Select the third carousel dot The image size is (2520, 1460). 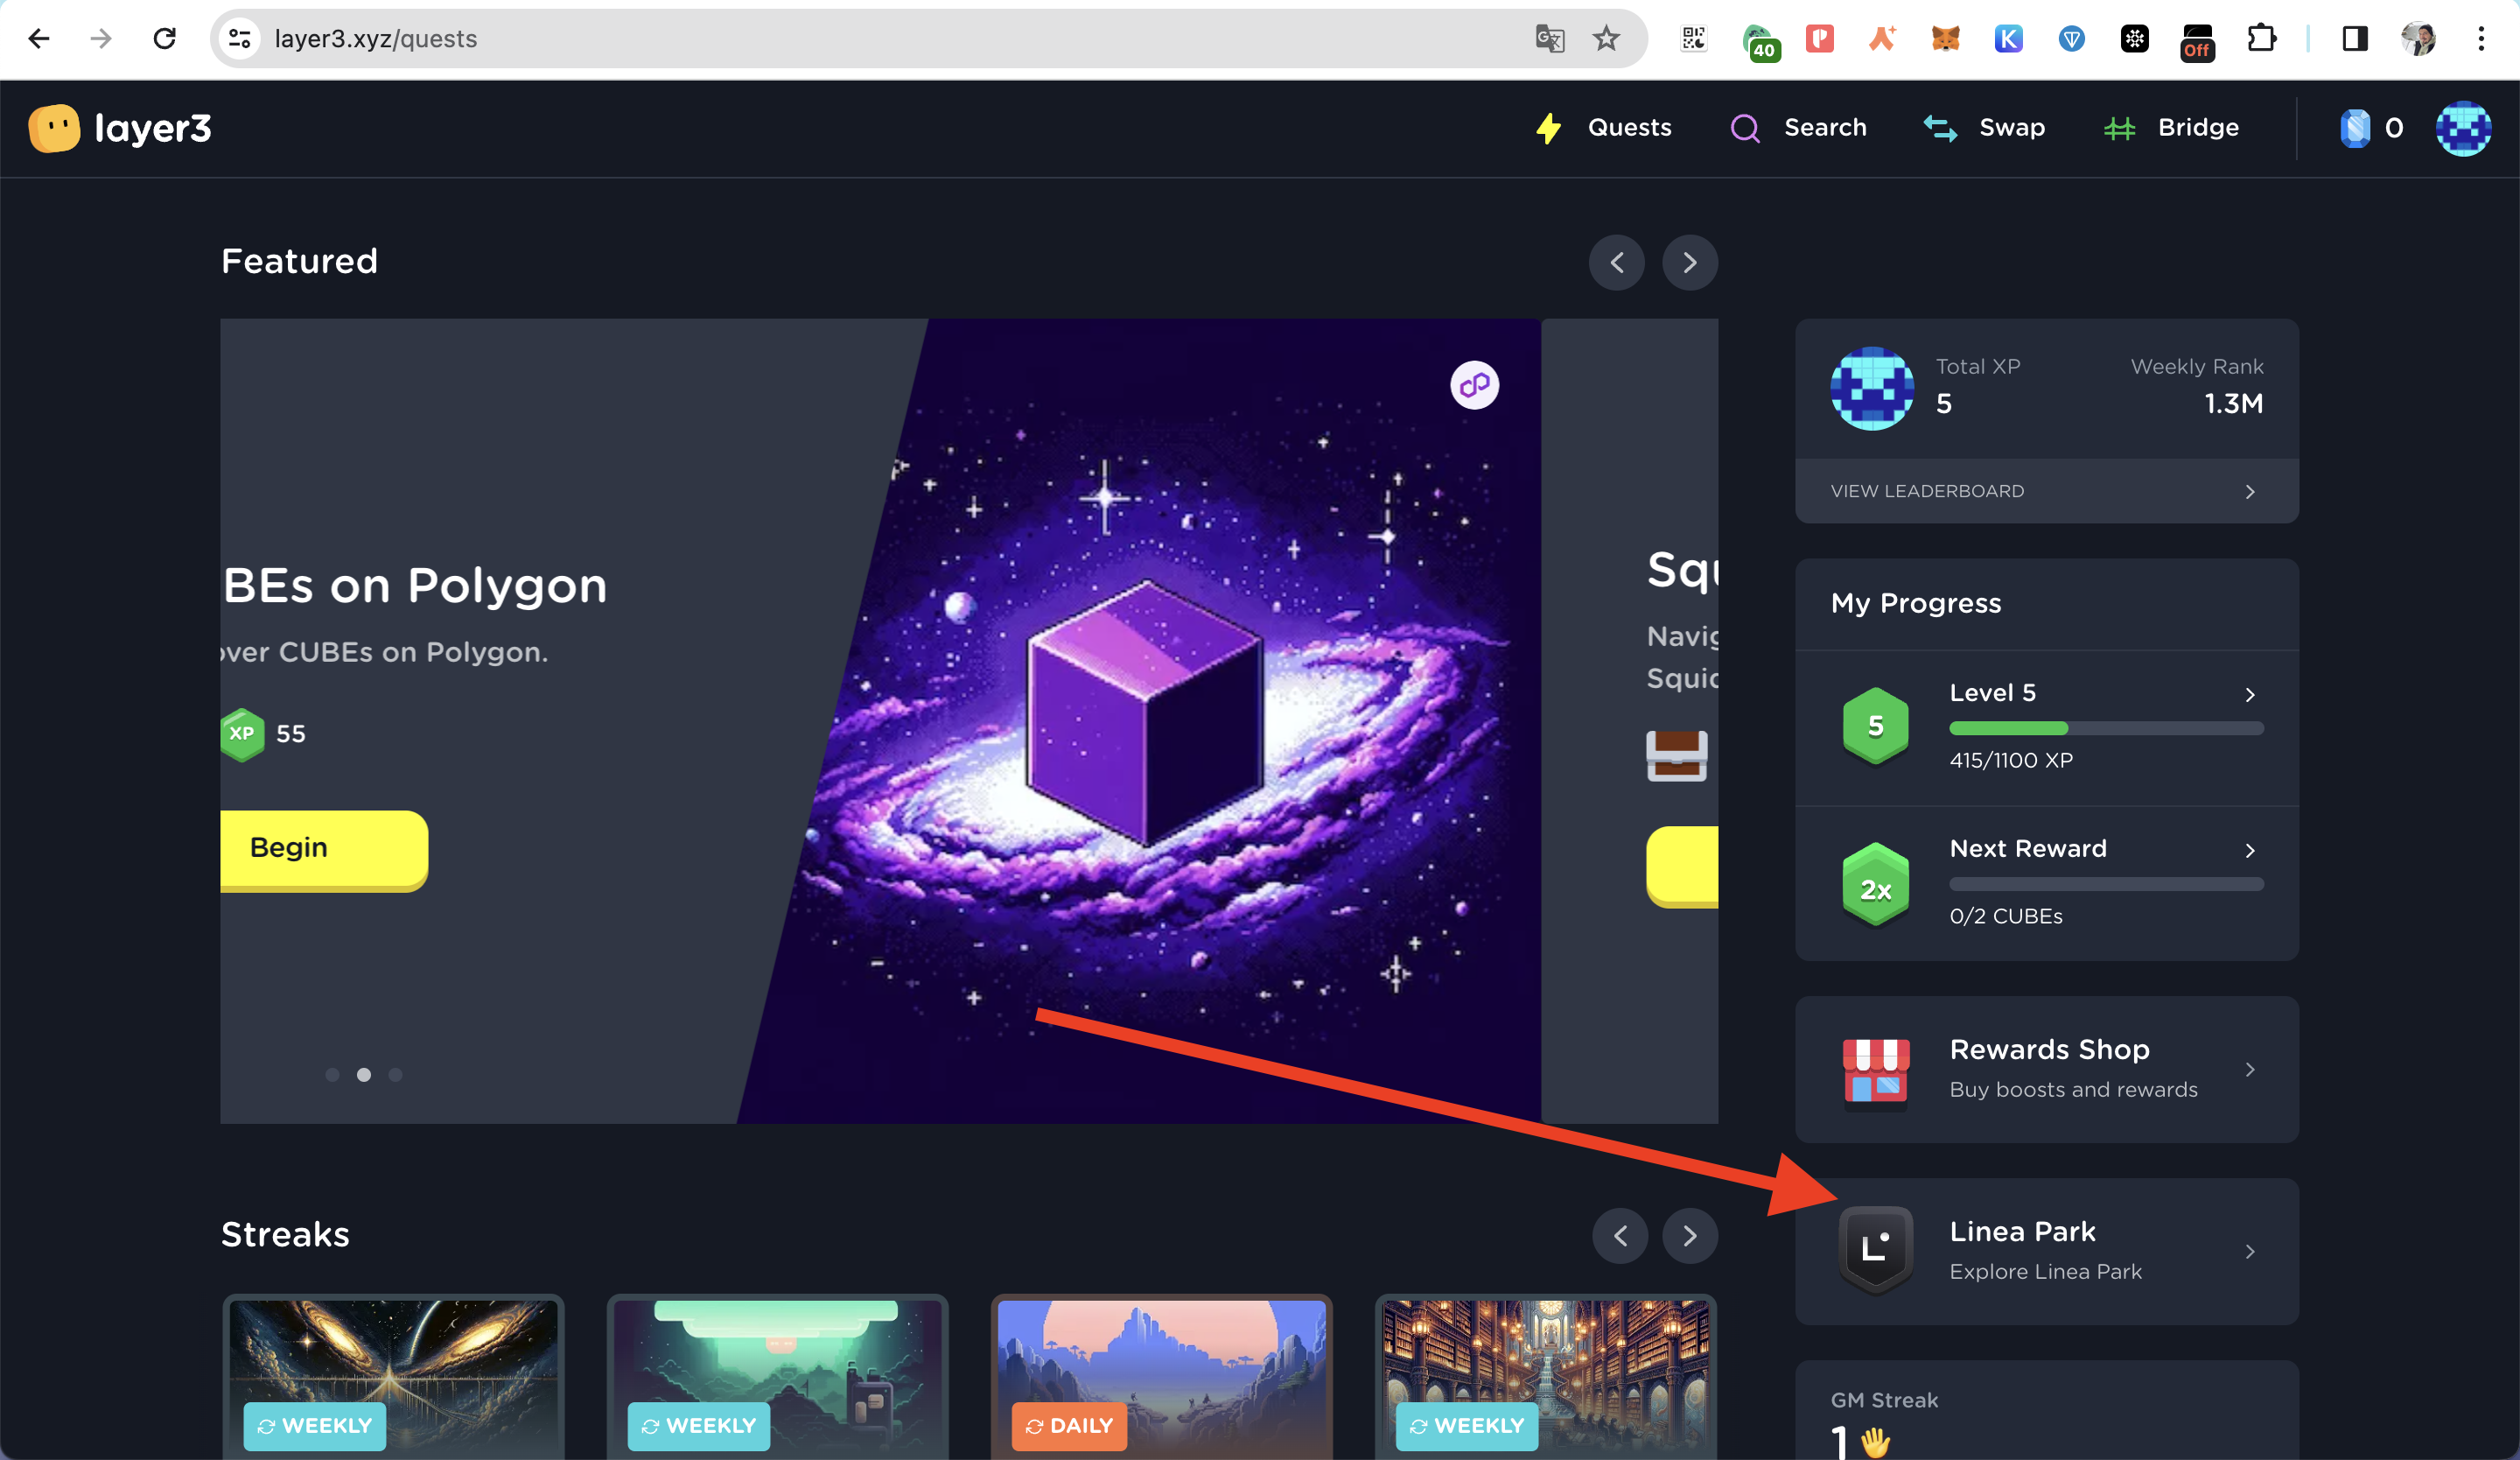396,1075
